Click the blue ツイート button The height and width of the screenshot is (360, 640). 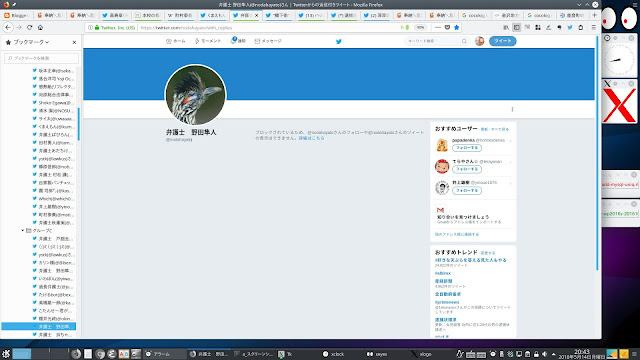[502, 41]
